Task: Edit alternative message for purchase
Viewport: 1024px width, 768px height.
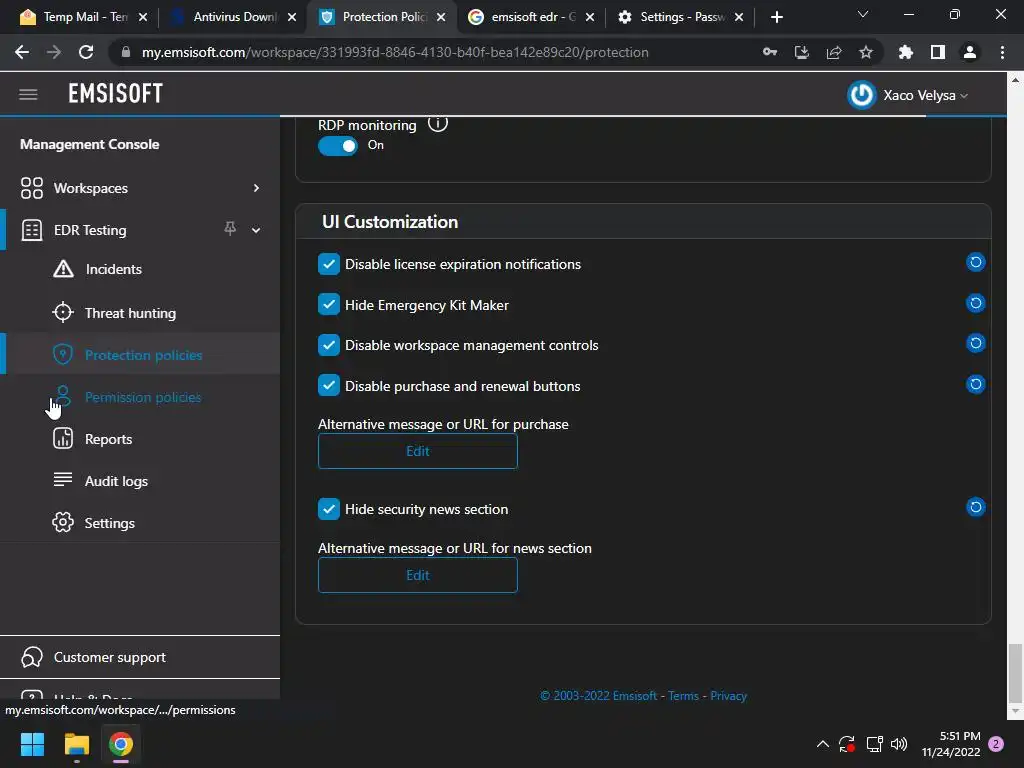Action: (x=417, y=451)
